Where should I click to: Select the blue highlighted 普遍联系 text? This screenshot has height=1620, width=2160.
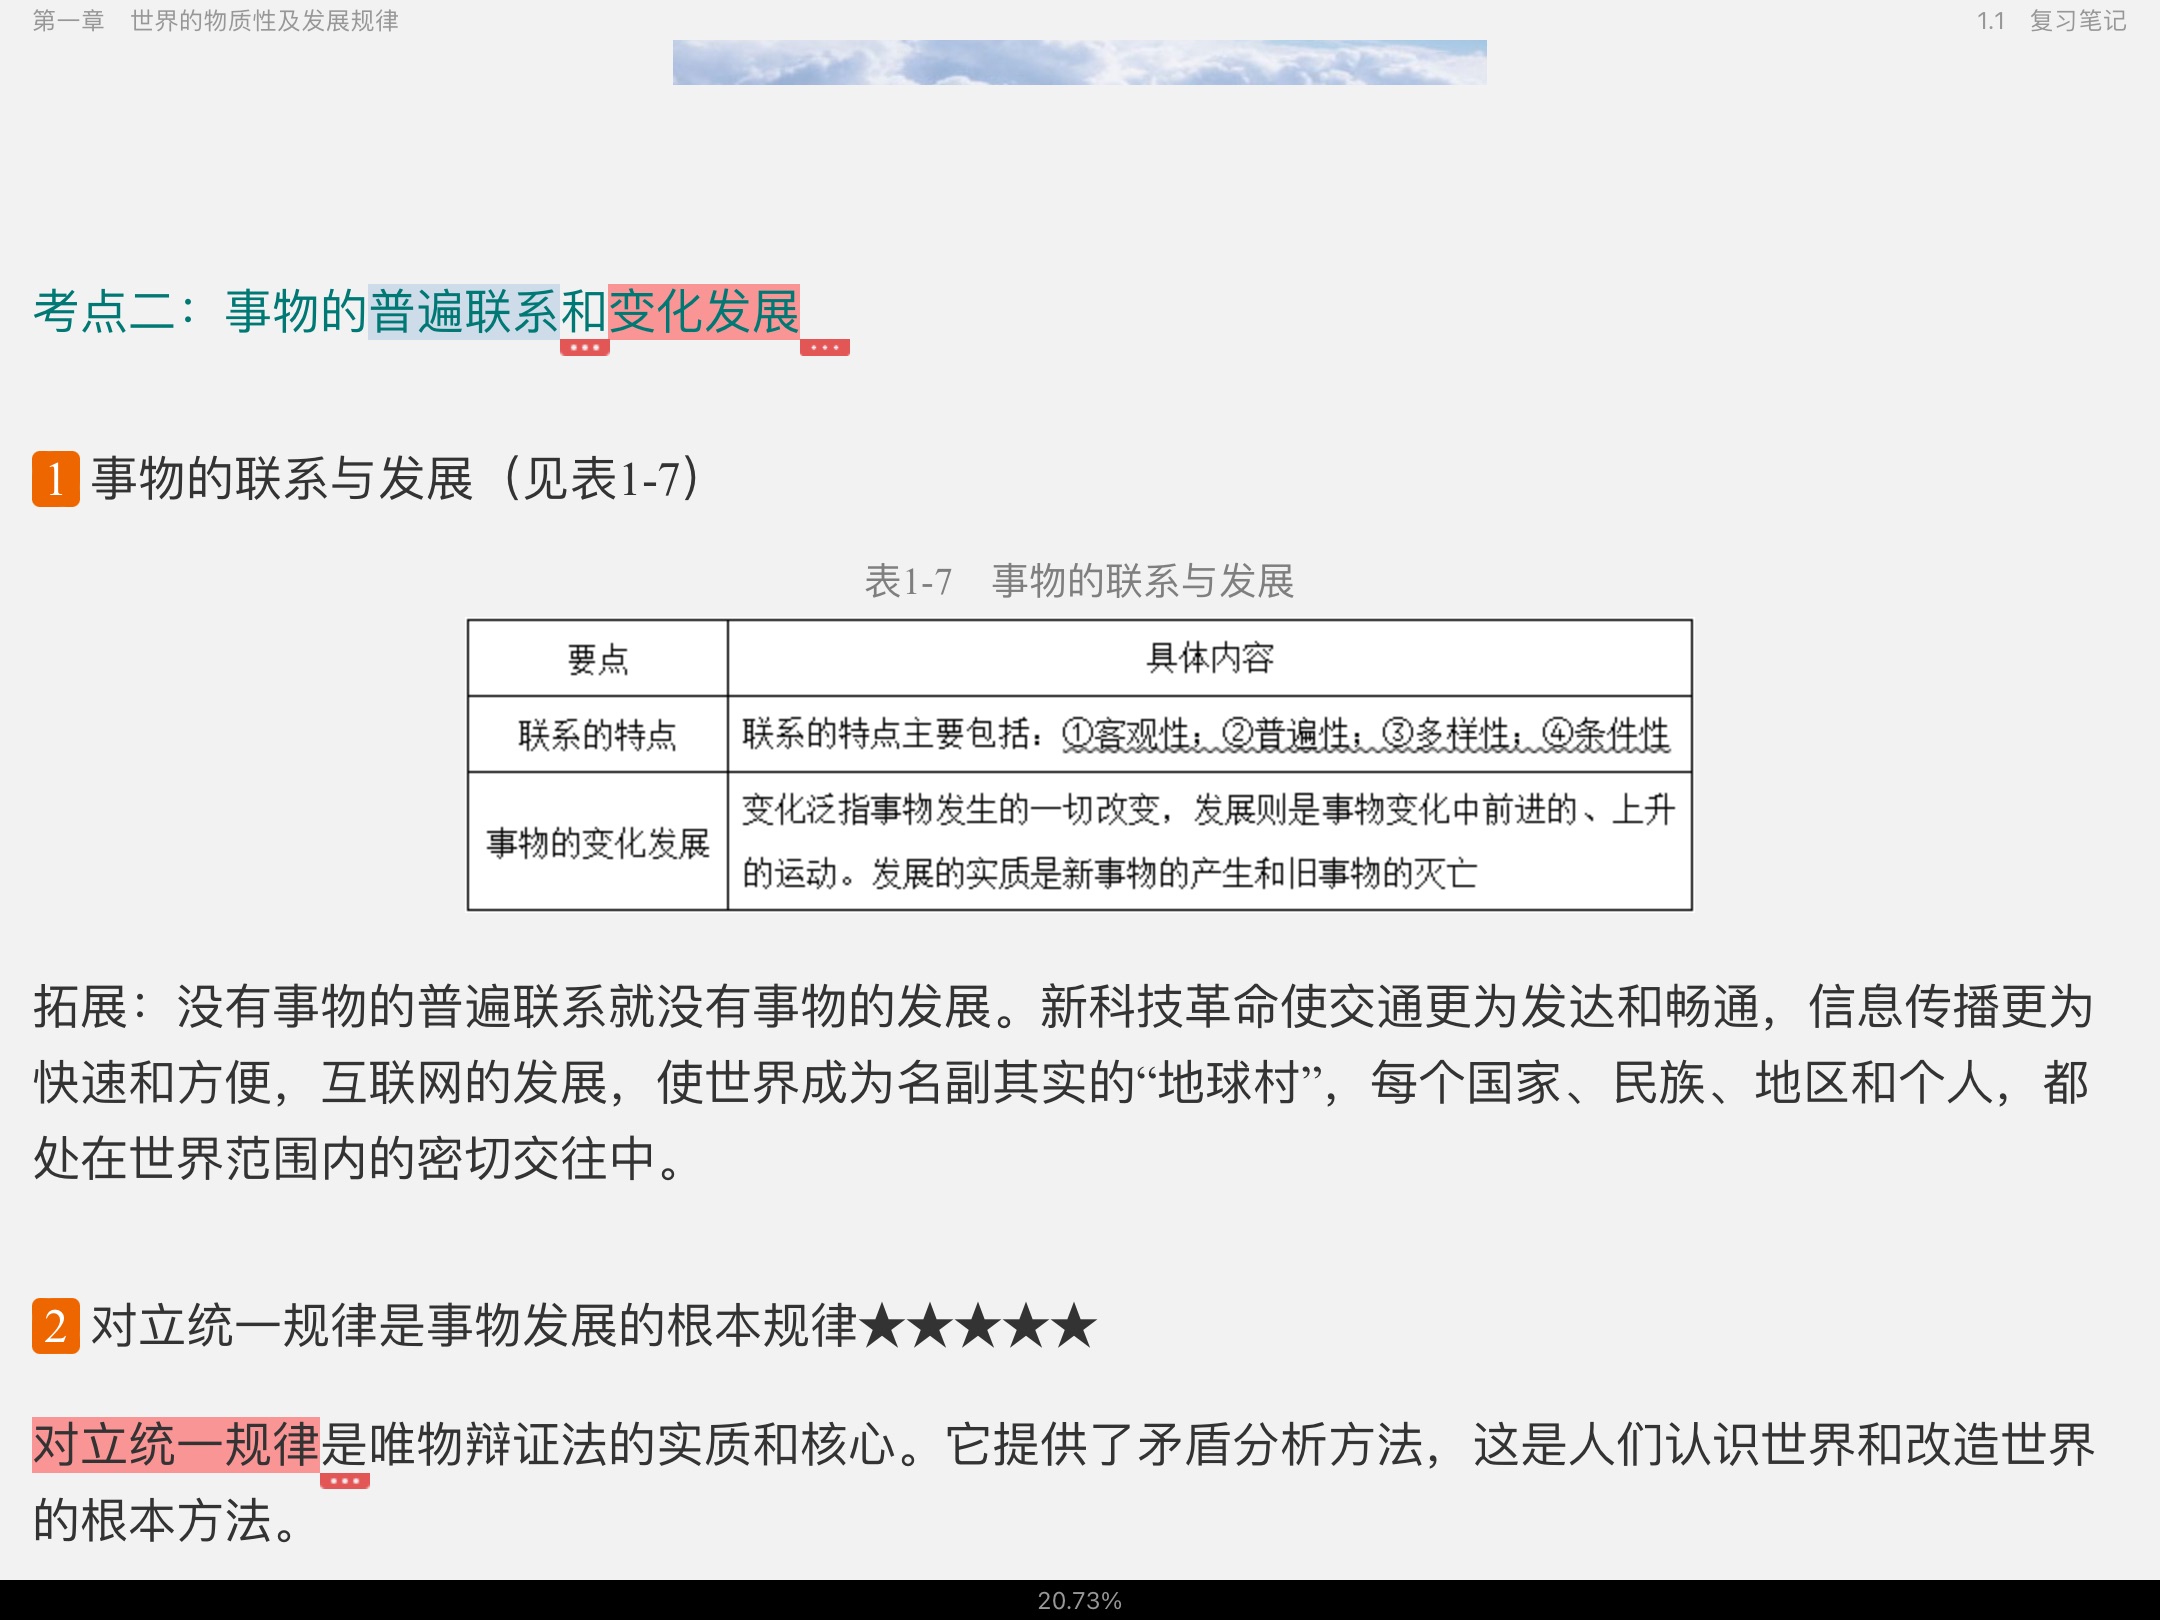[465, 311]
